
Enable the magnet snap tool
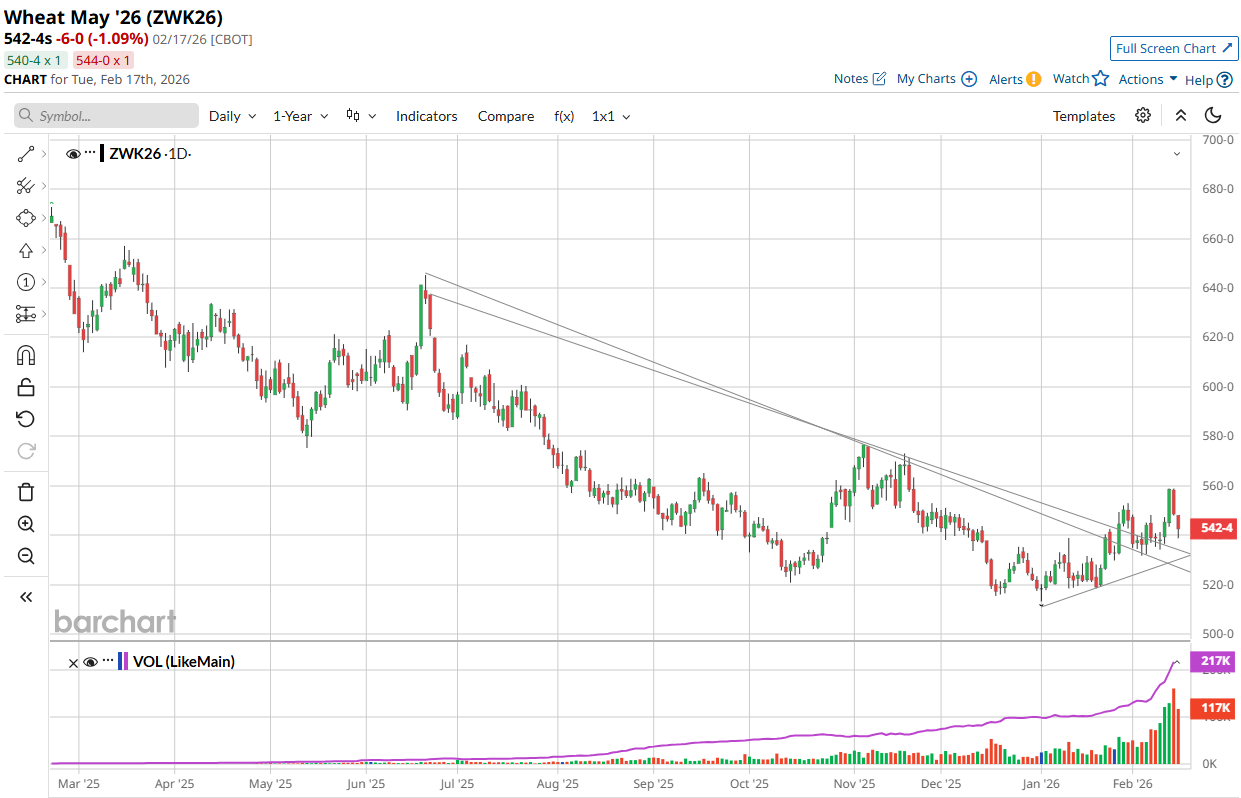[26, 355]
